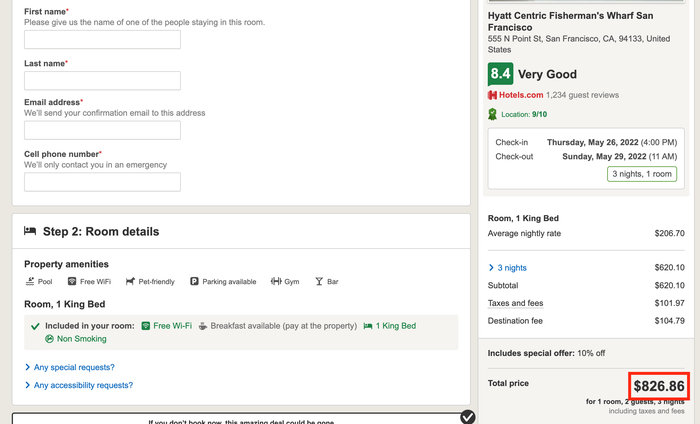Click the check-in date Thursday, May 26, 2022
Image resolution: width=700 pixels, height=424 pixels.
tap(592, 142)
